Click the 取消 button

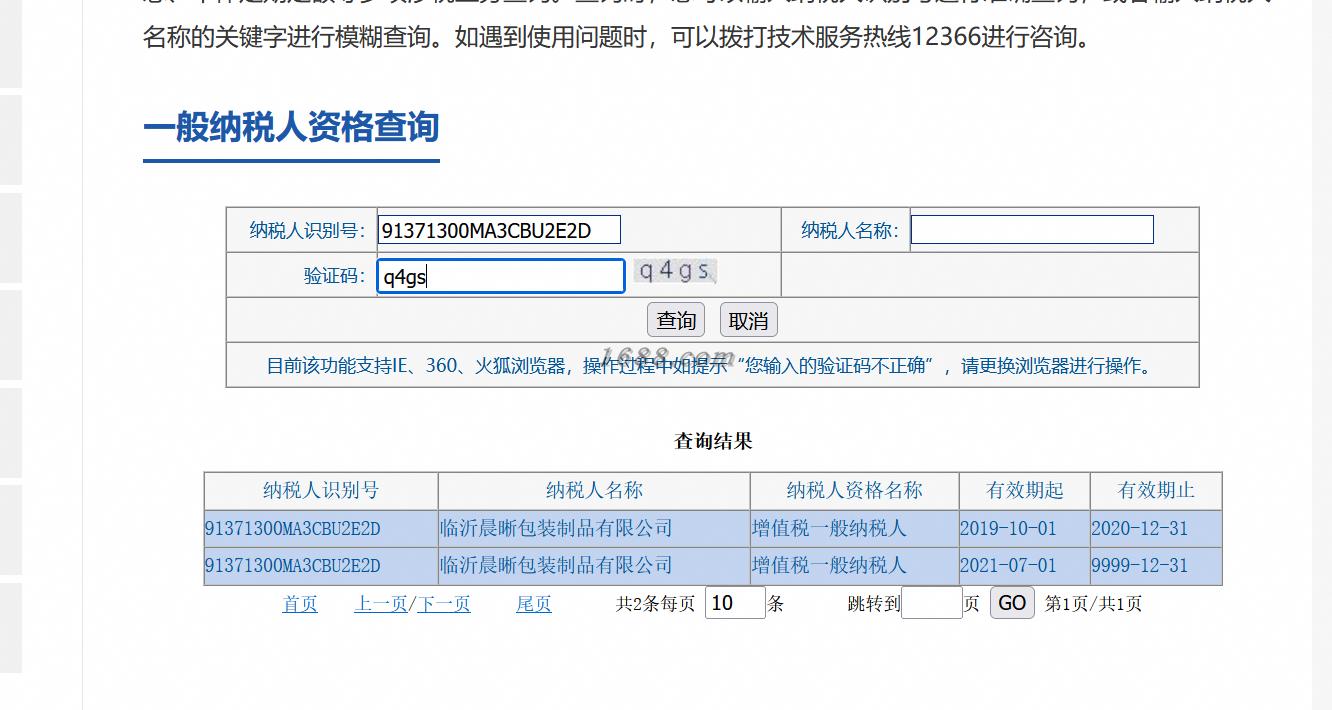tap(748, 320)
